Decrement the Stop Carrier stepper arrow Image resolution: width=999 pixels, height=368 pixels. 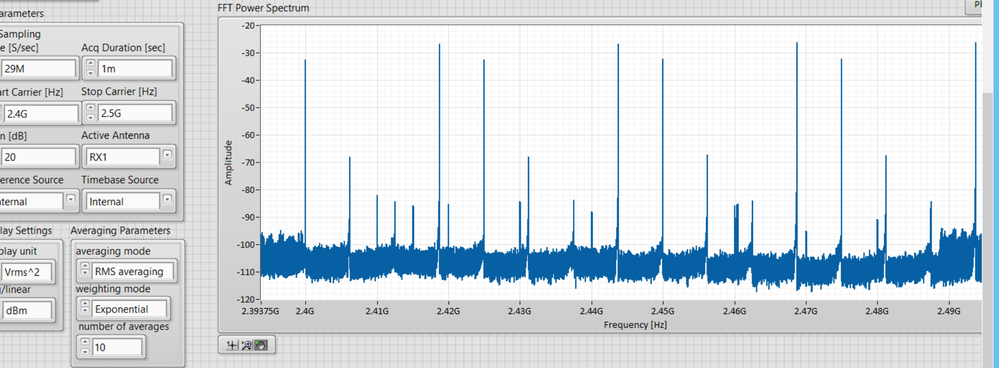point(90,118)
